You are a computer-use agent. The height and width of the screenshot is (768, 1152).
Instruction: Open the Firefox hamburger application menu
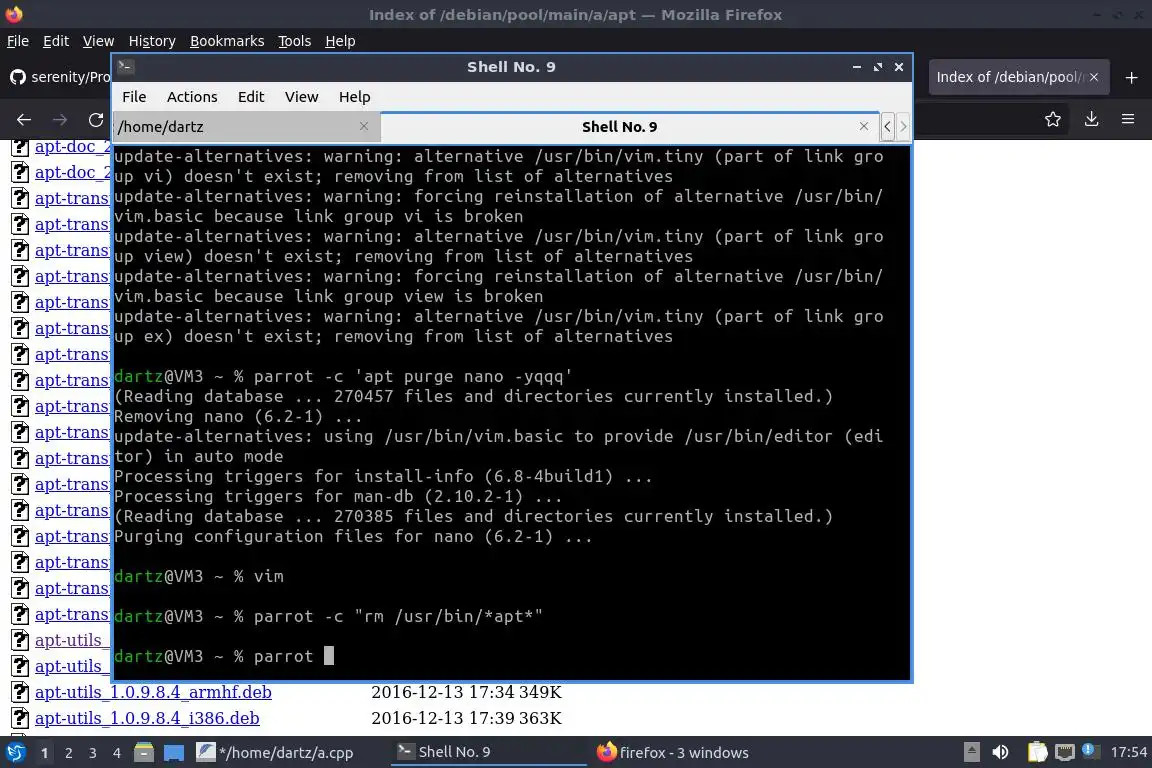pos(1128,119)
